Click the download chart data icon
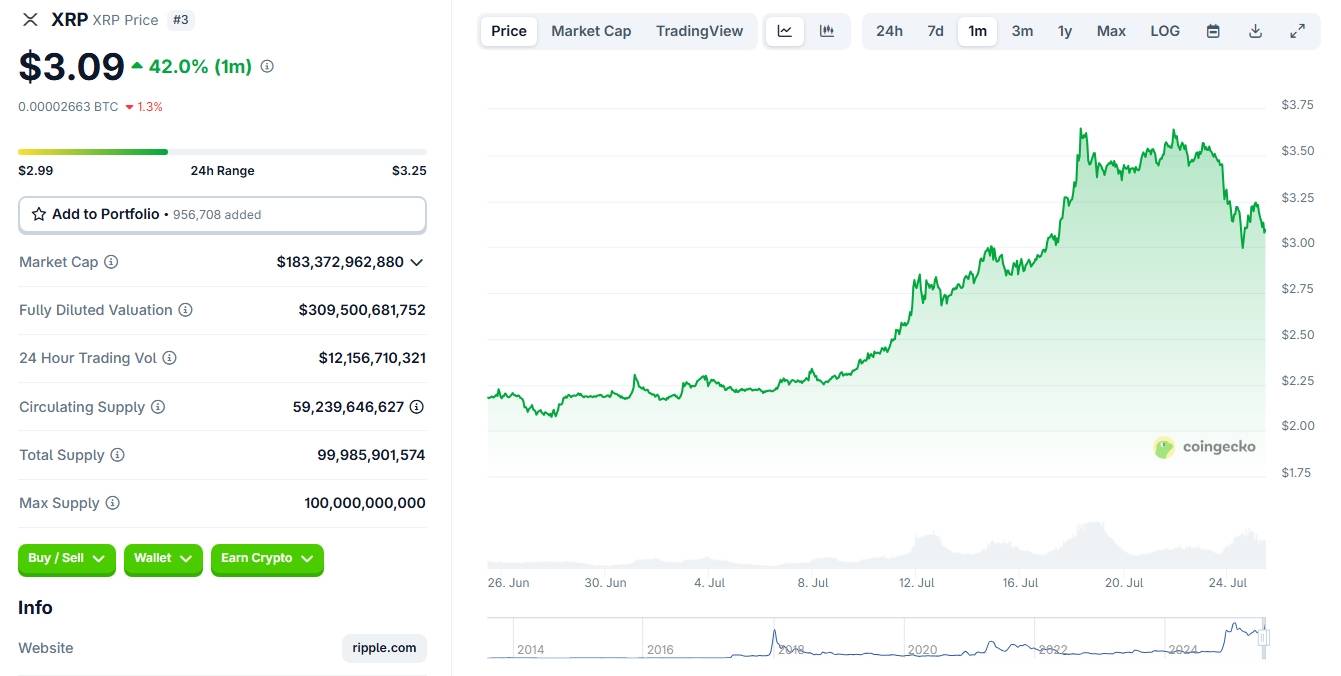Screen dimensions: 1341x676 pos(1255,31)
